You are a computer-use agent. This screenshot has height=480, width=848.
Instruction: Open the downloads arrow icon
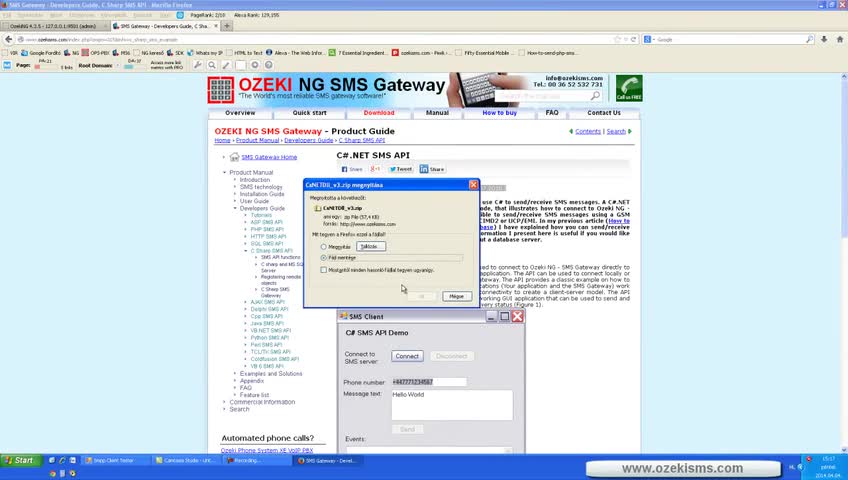pyautogui.click(x=824, y=39)
